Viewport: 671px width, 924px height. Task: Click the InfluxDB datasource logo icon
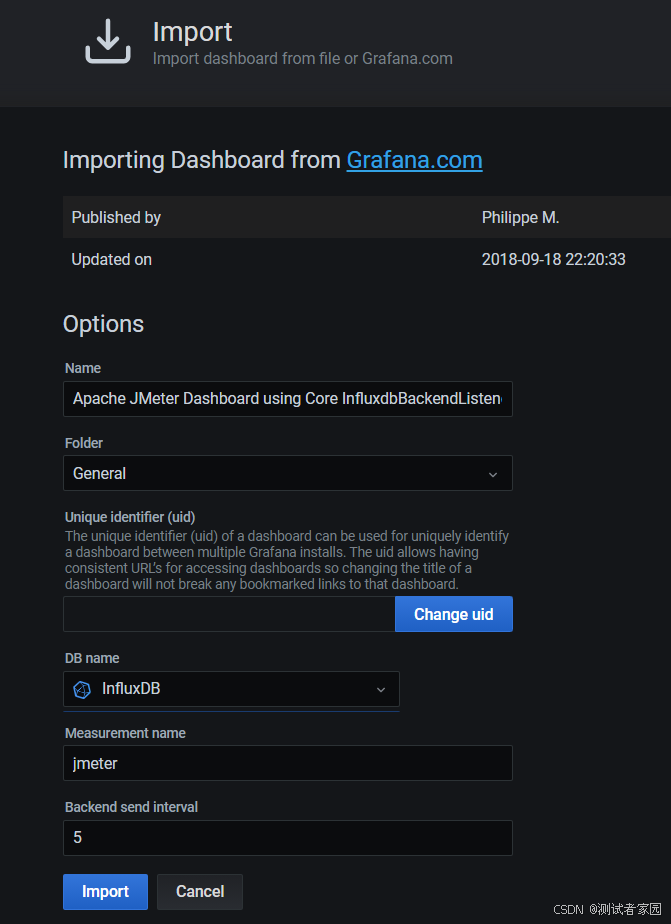(82, 689)
